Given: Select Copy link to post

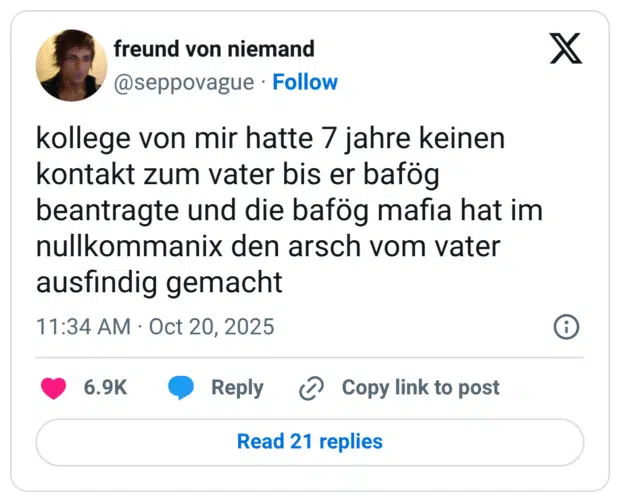Looking at the screenshot, I should (420, 388).
